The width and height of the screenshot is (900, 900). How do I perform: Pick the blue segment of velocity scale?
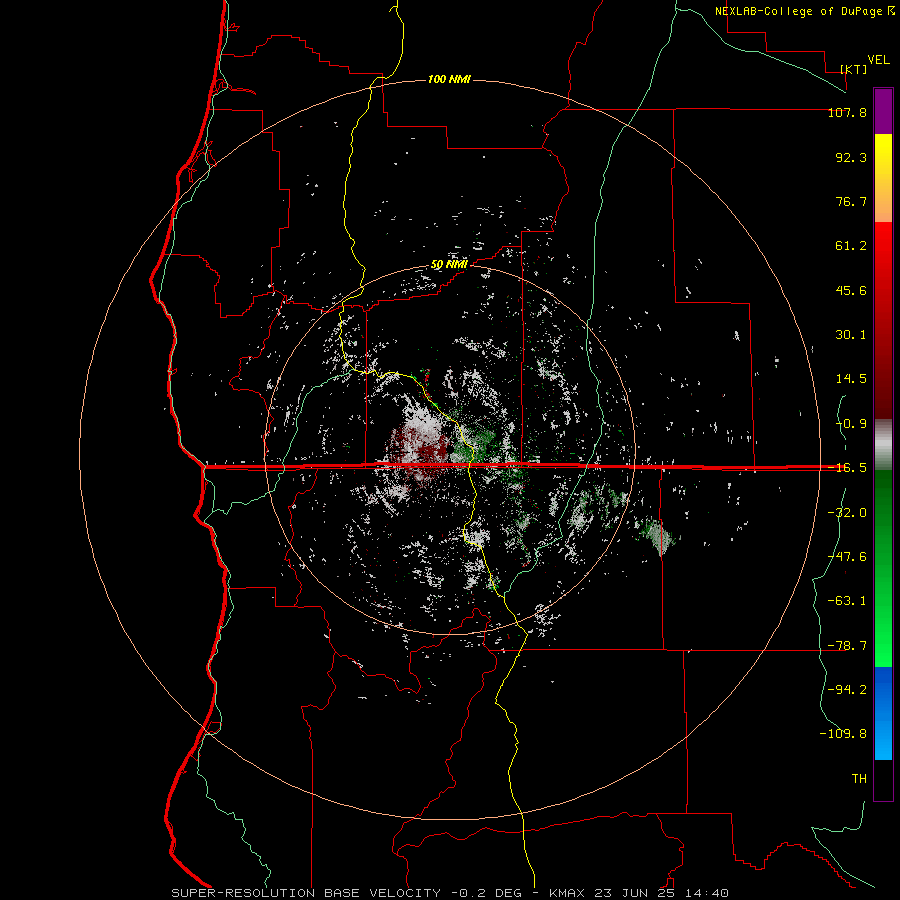coord(883,713)
